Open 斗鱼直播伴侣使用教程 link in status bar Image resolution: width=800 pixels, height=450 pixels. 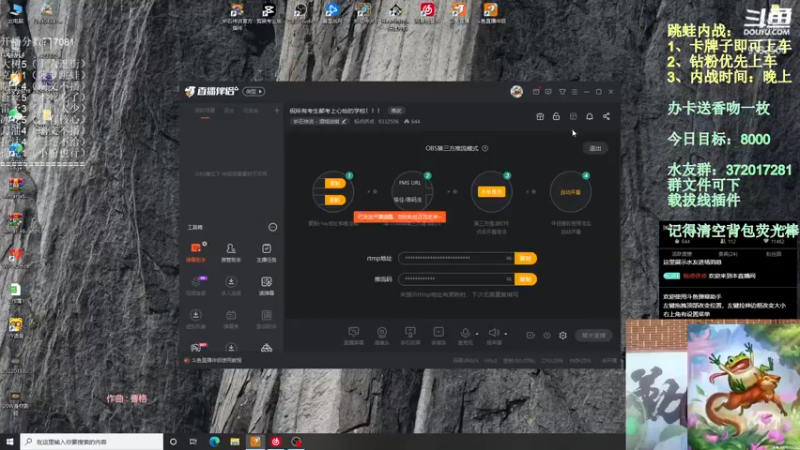point(217,360)
